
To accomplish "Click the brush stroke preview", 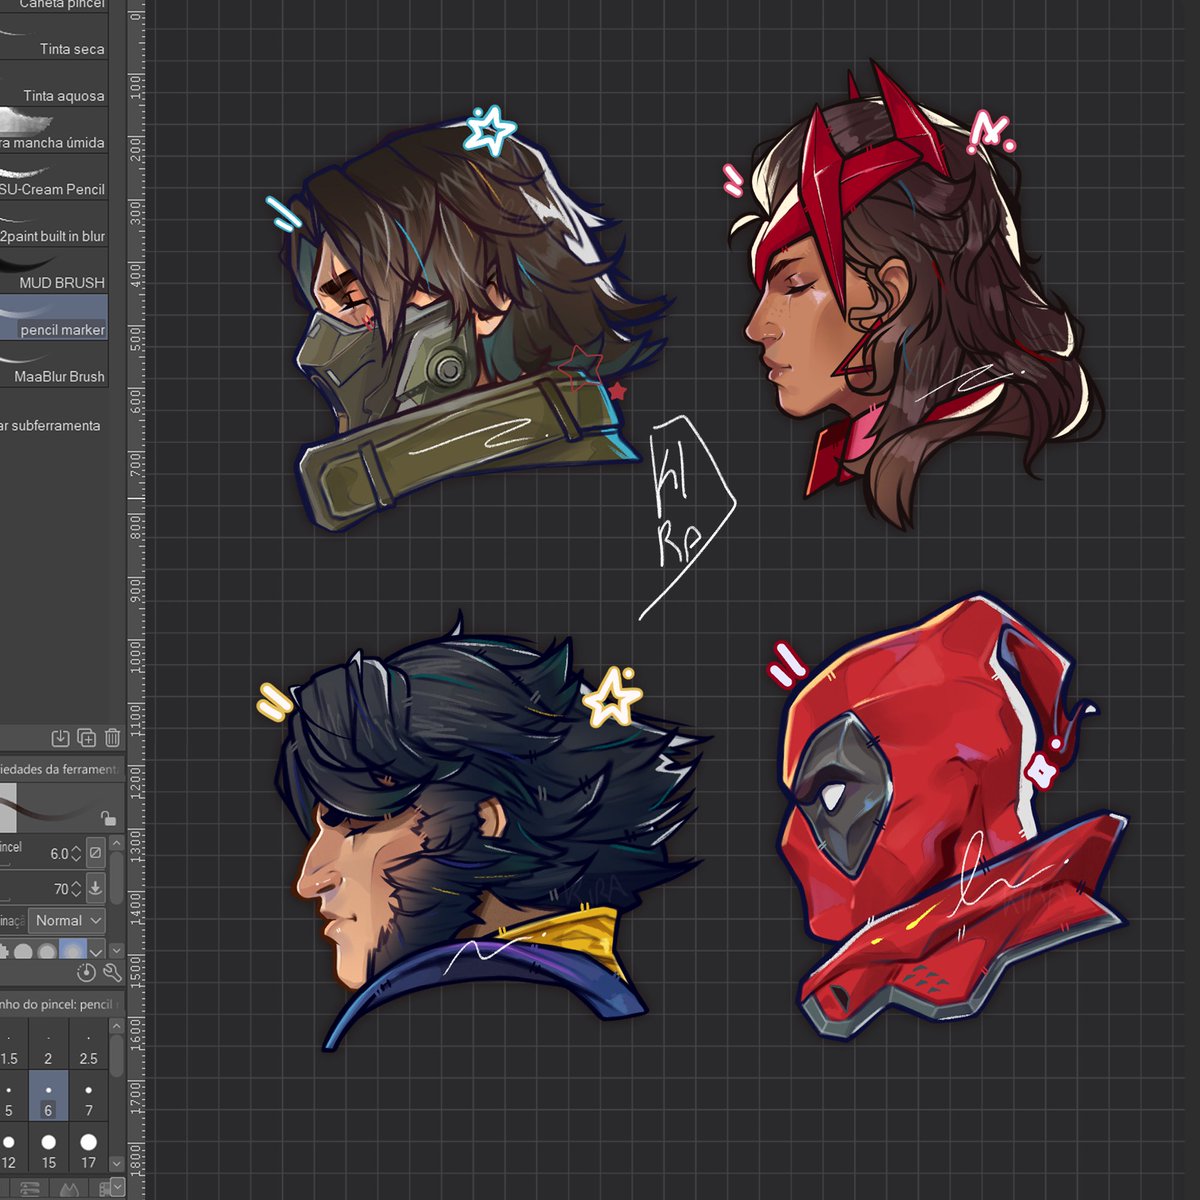I will 62,808.
